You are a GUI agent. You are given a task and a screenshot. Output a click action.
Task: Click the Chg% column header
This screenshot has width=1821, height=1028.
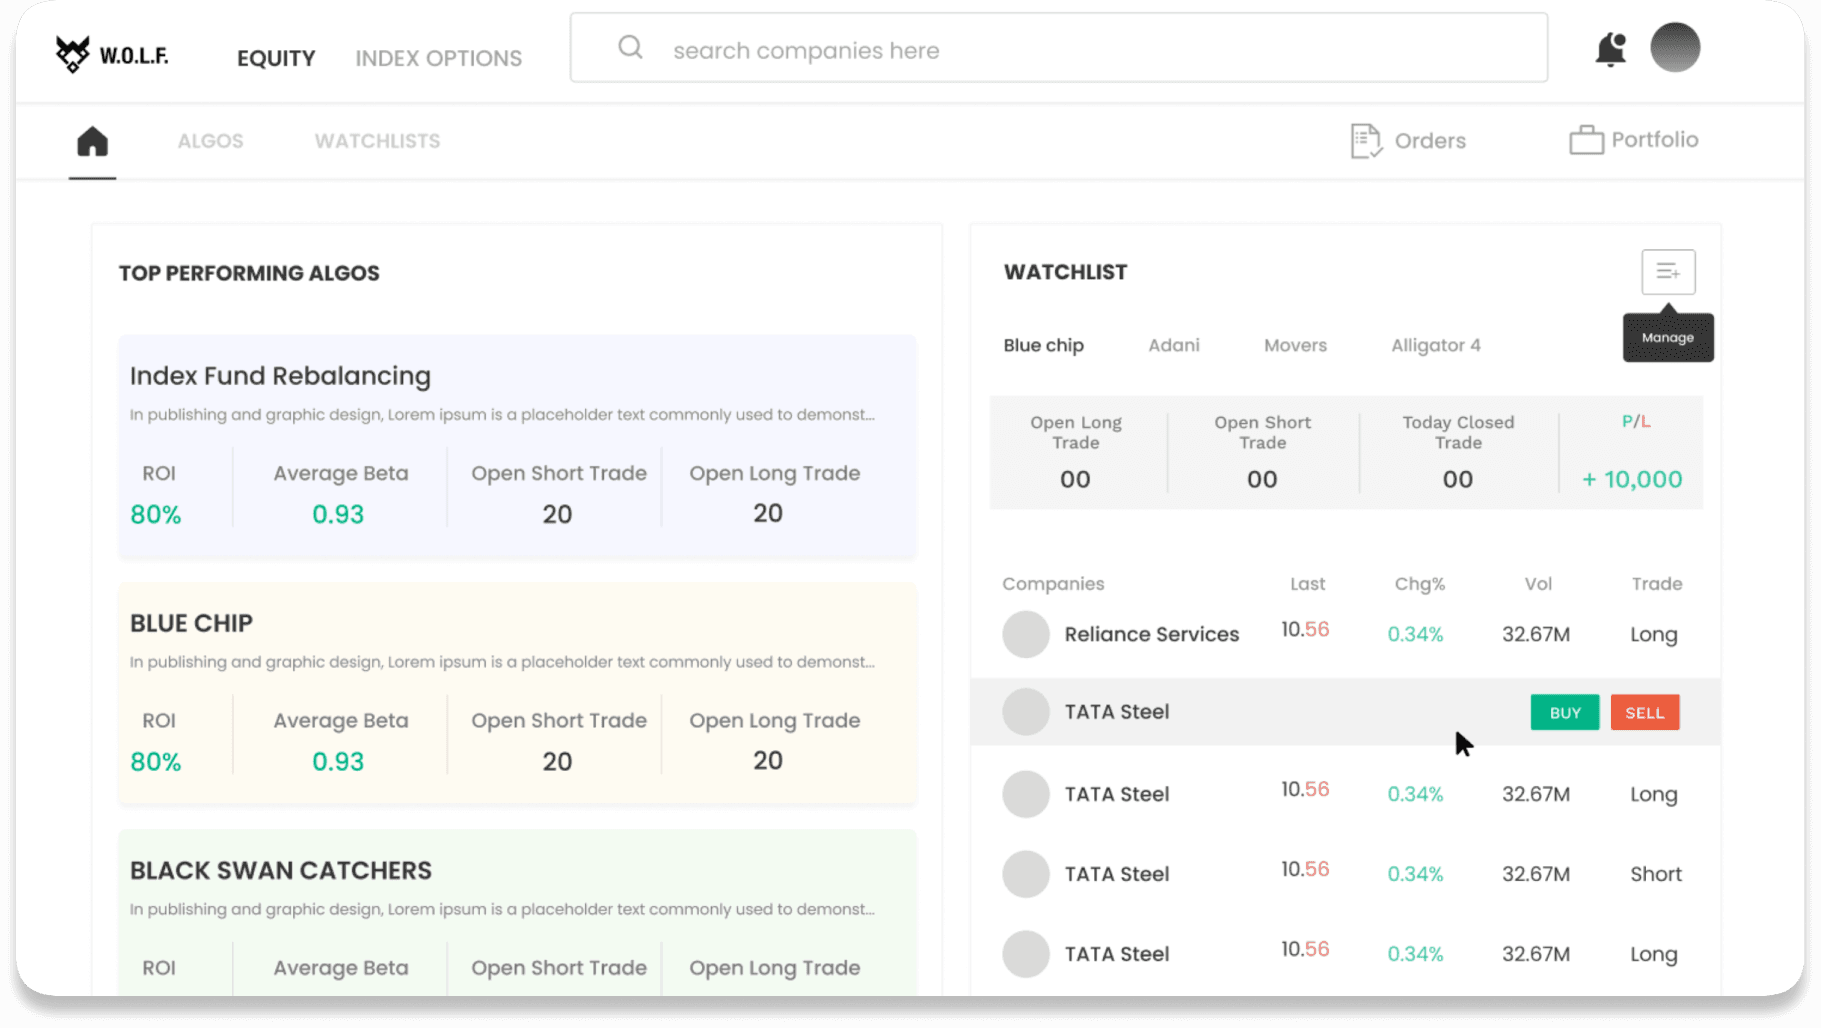1420,584
